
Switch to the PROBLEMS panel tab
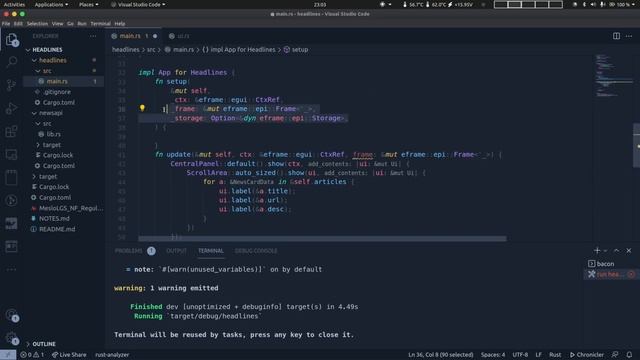[x=135, y=251]
